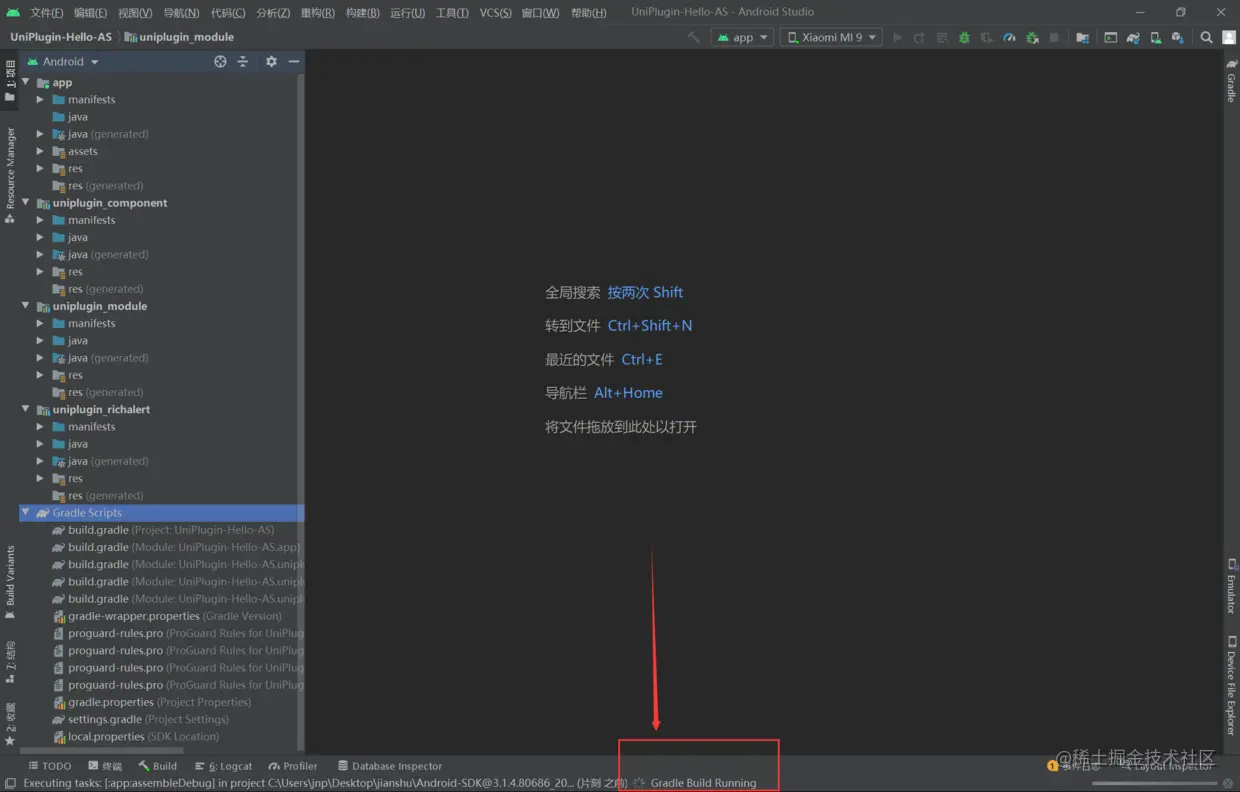Open the Xiaomi MI 9 device dropdown
This screenshot has width=1240, height=792.
[x=831, y=37]
